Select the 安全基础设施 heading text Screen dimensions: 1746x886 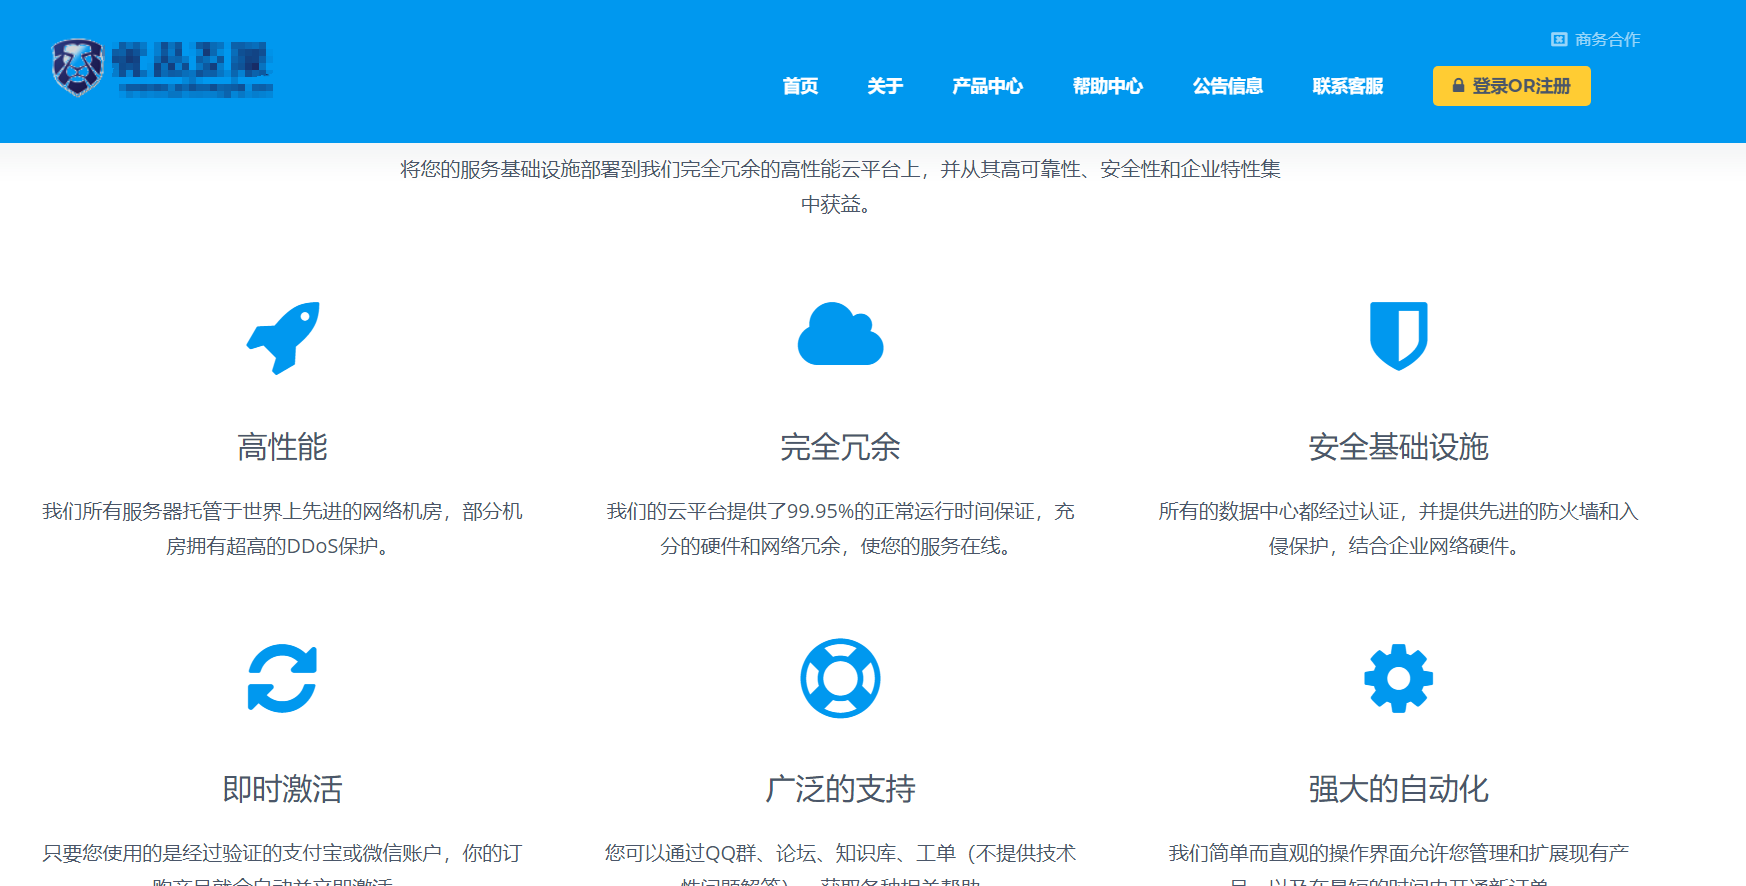coord(1398,447)
